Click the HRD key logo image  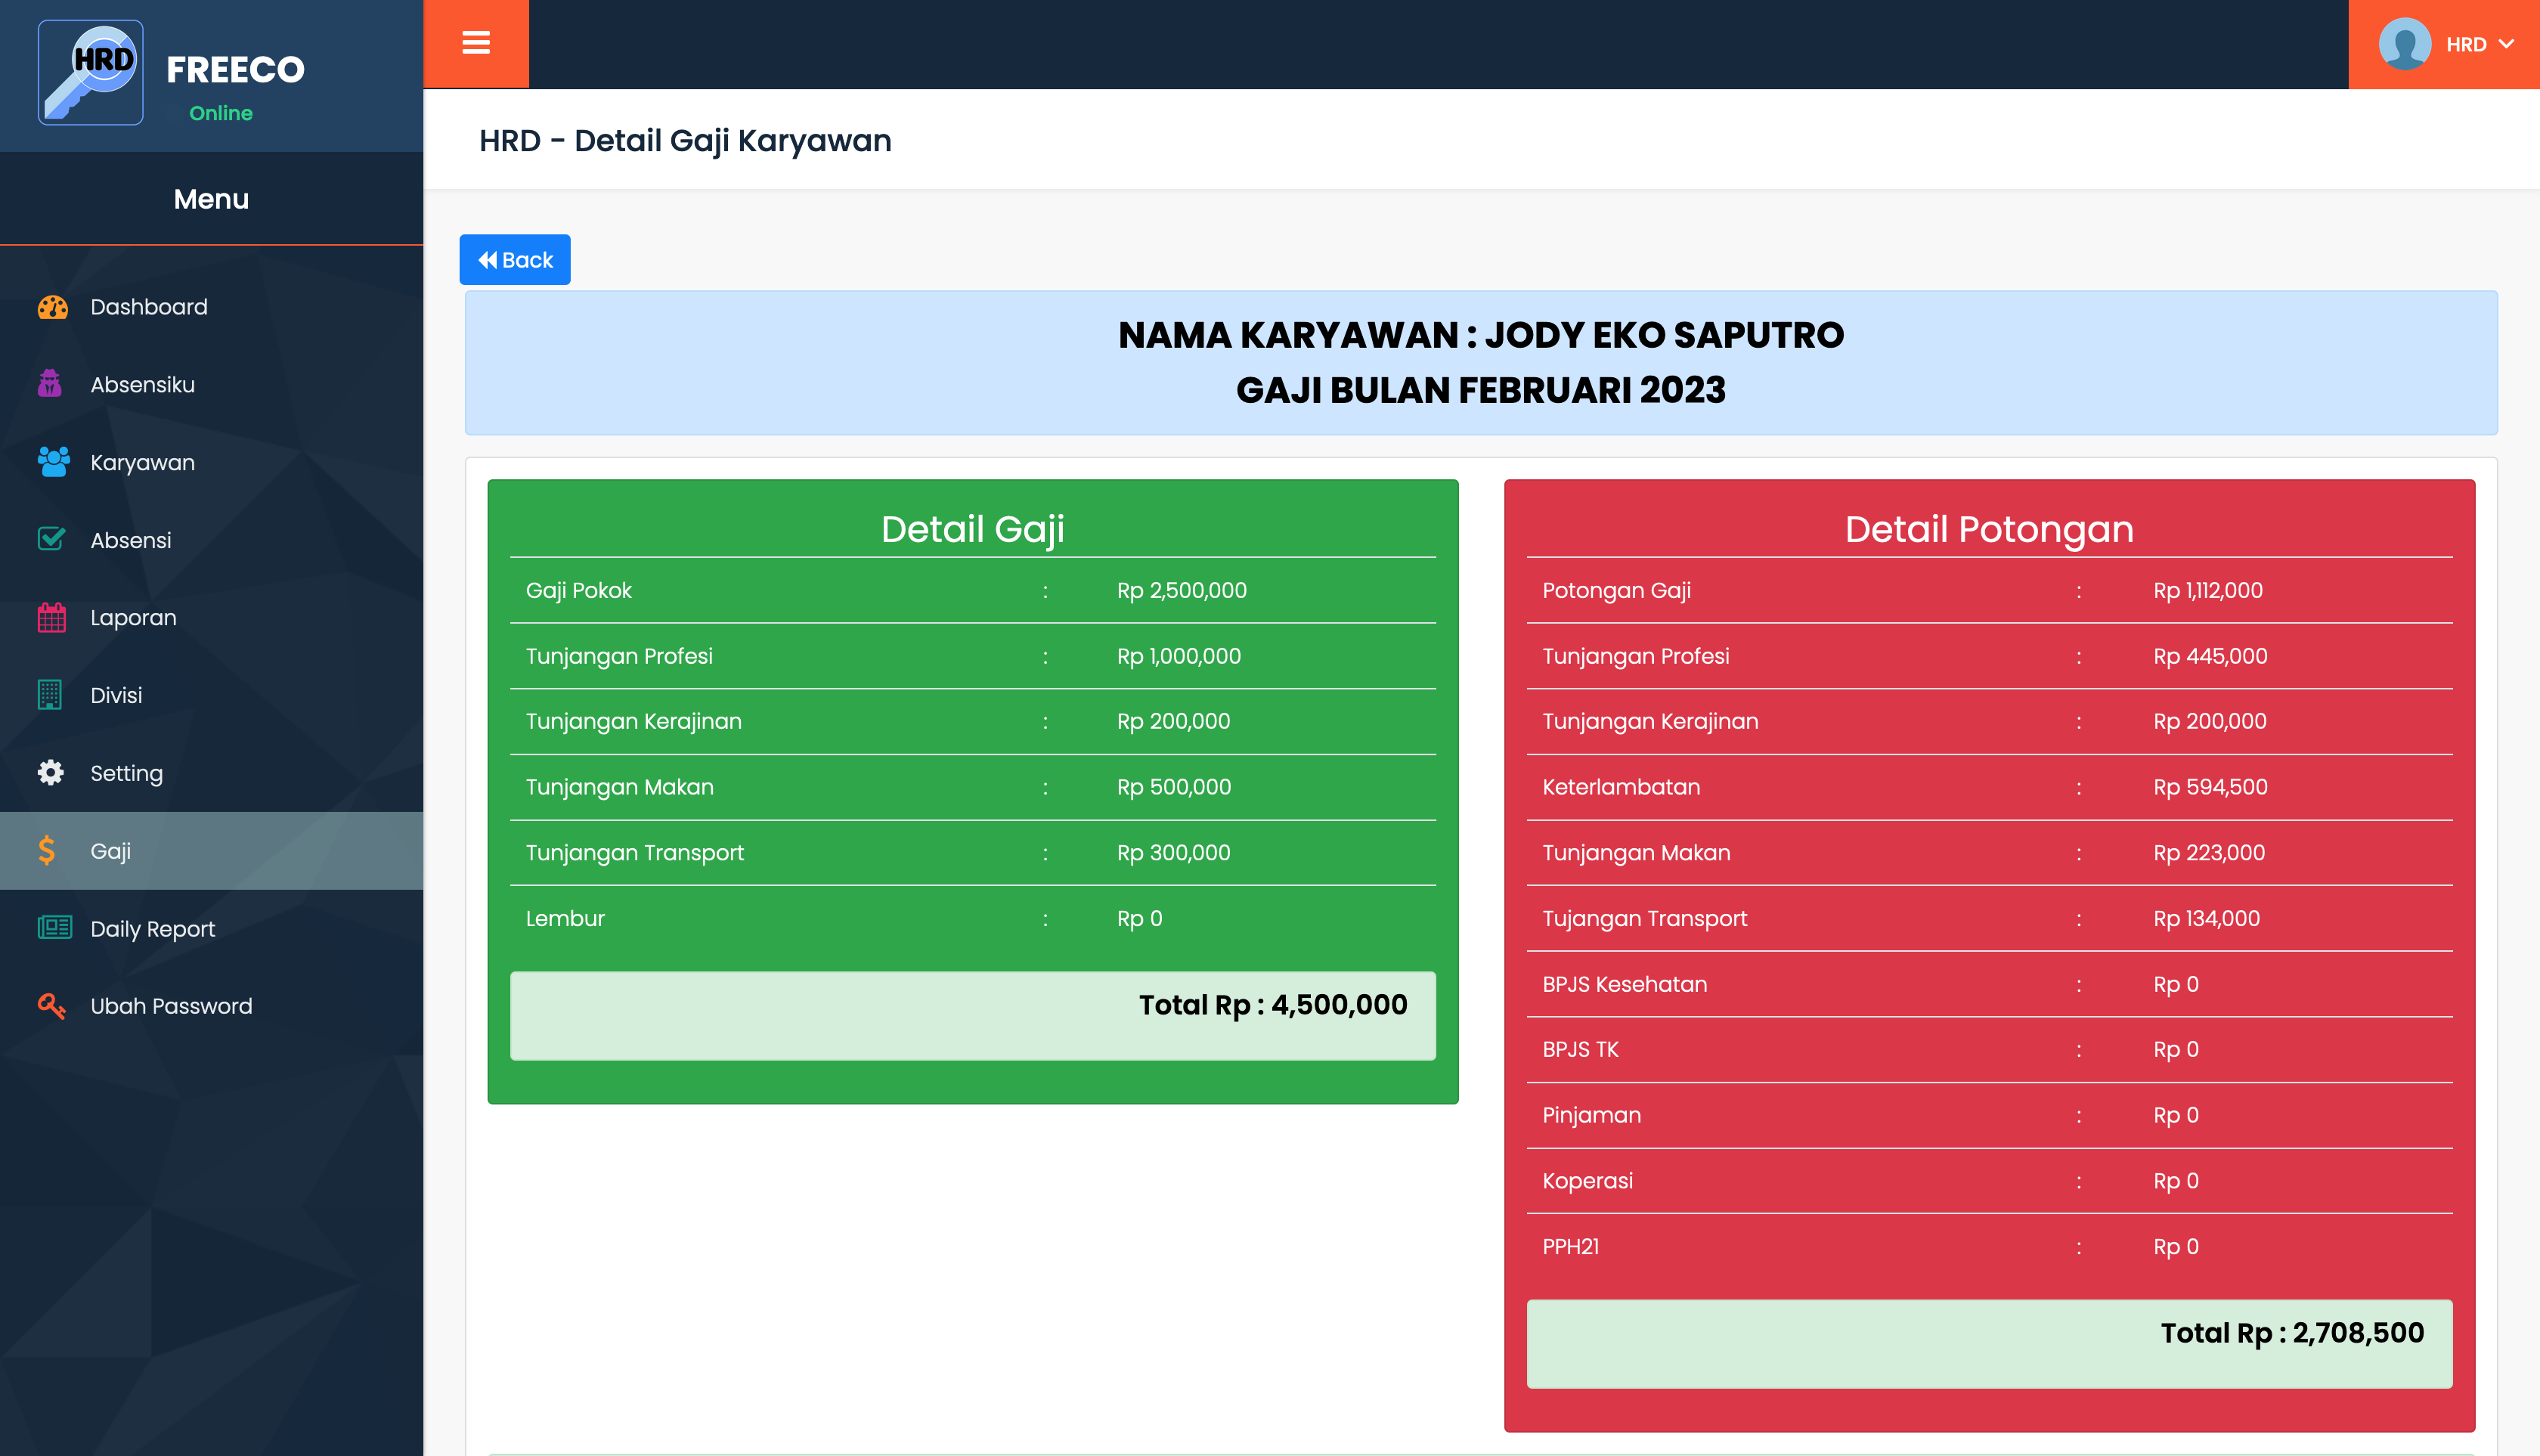coord(91,73)
